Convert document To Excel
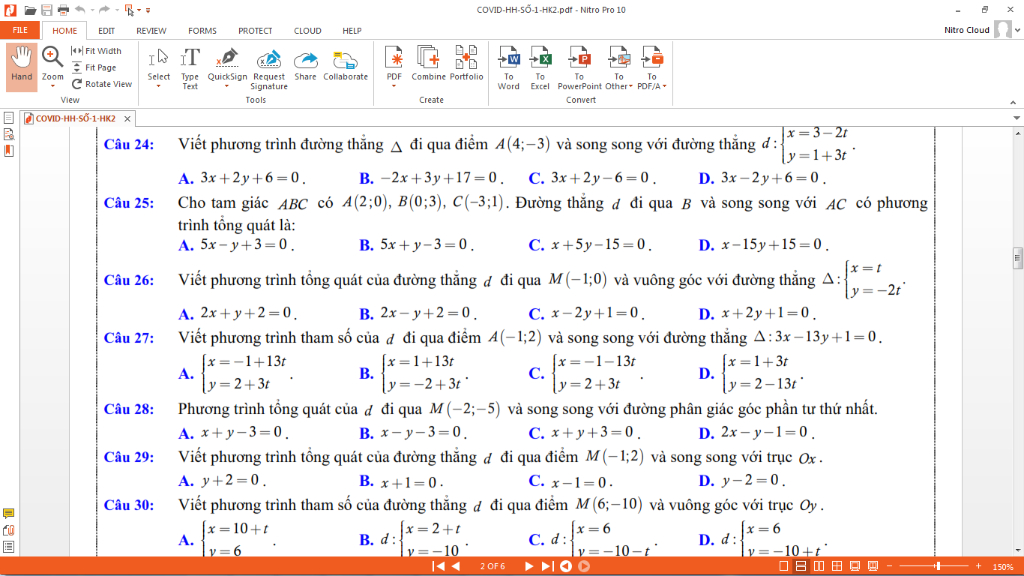Screen dimensions: 1024x576 pos(540,68)
